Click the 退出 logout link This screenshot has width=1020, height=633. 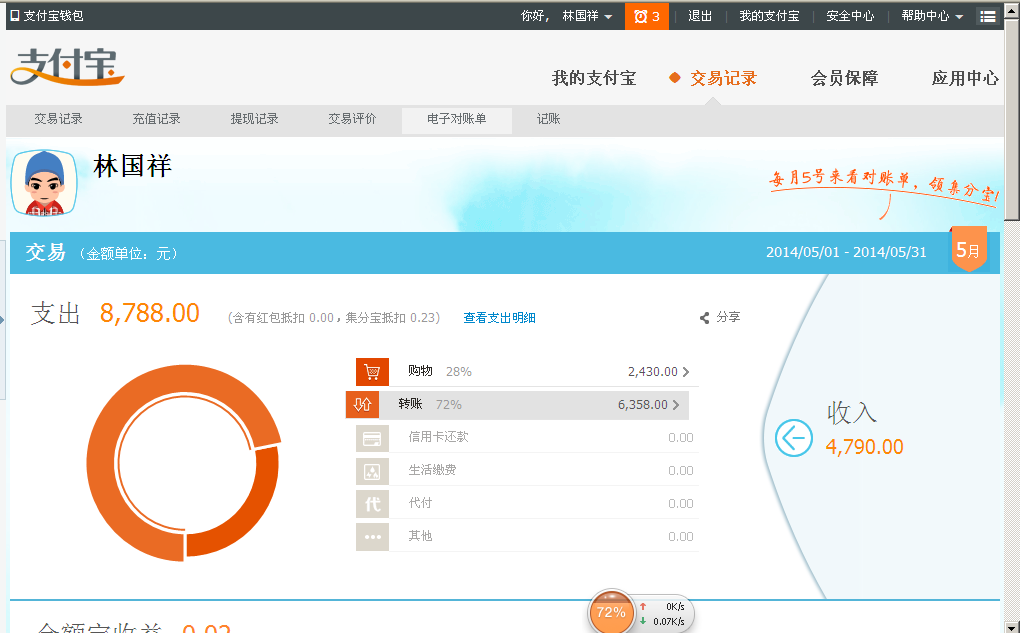700,16
